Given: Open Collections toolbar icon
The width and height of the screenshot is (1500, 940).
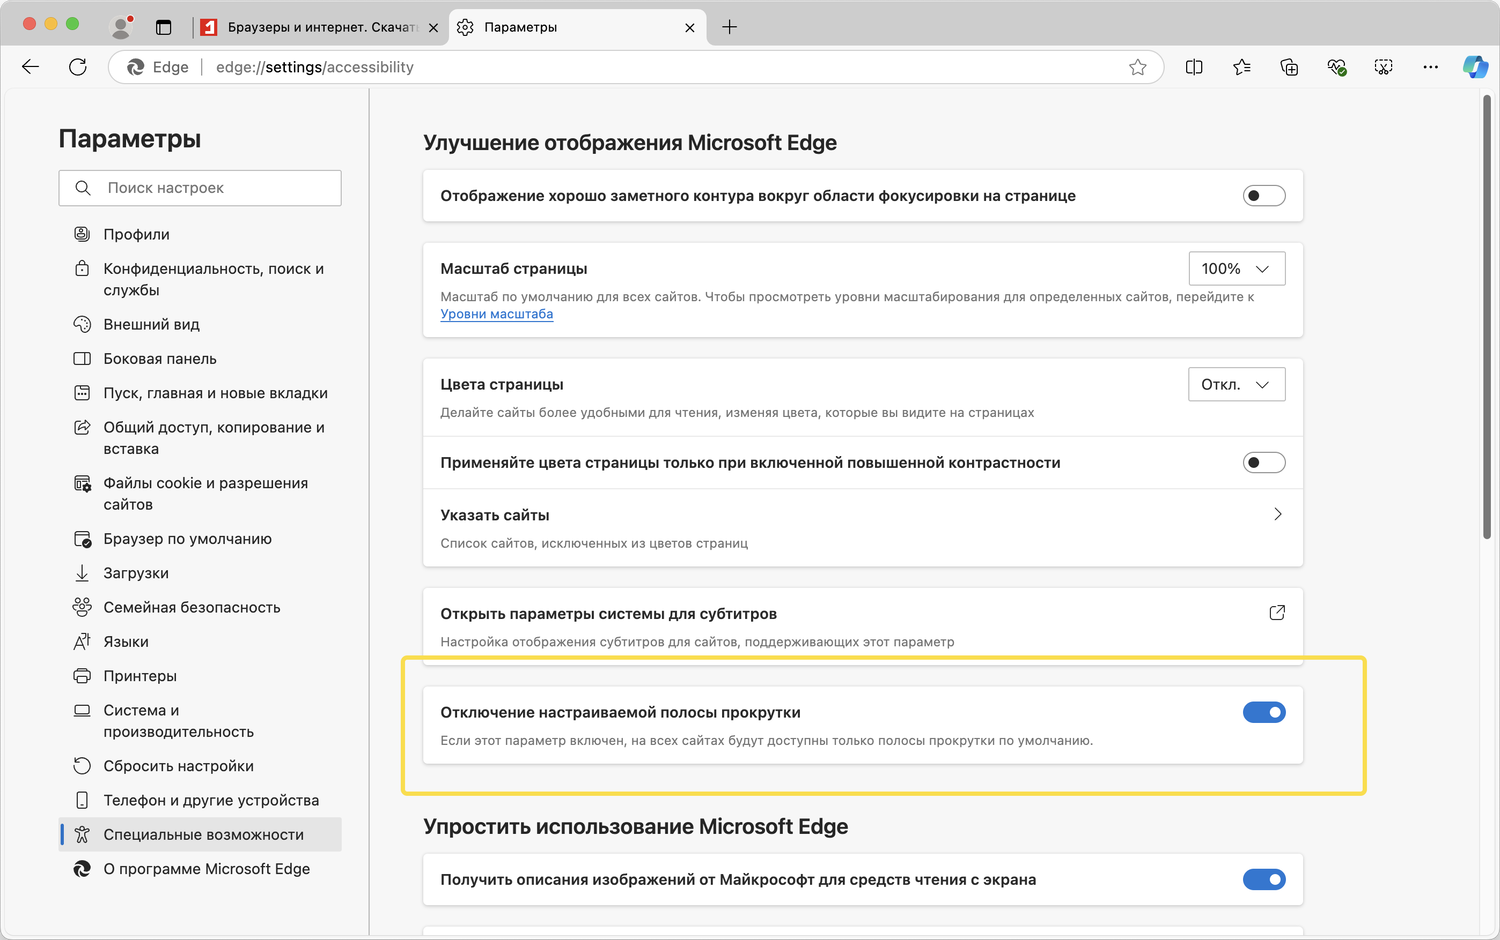Looking at the screenshot, I should click(x=1289, y=67).
